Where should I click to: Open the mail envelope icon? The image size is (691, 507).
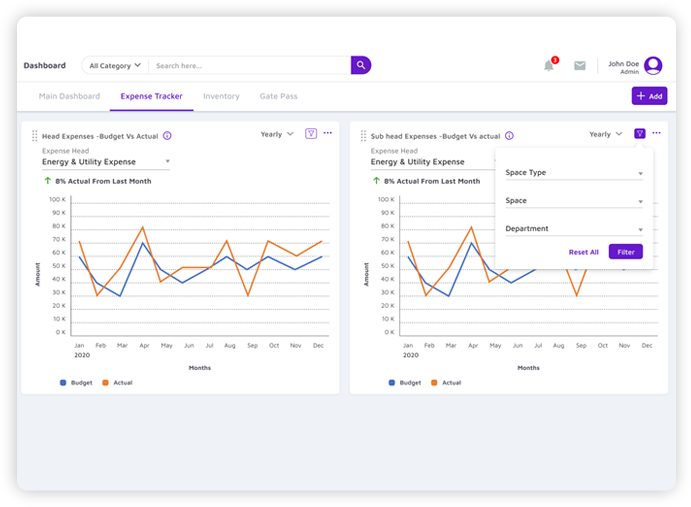[x=580, y=66]
